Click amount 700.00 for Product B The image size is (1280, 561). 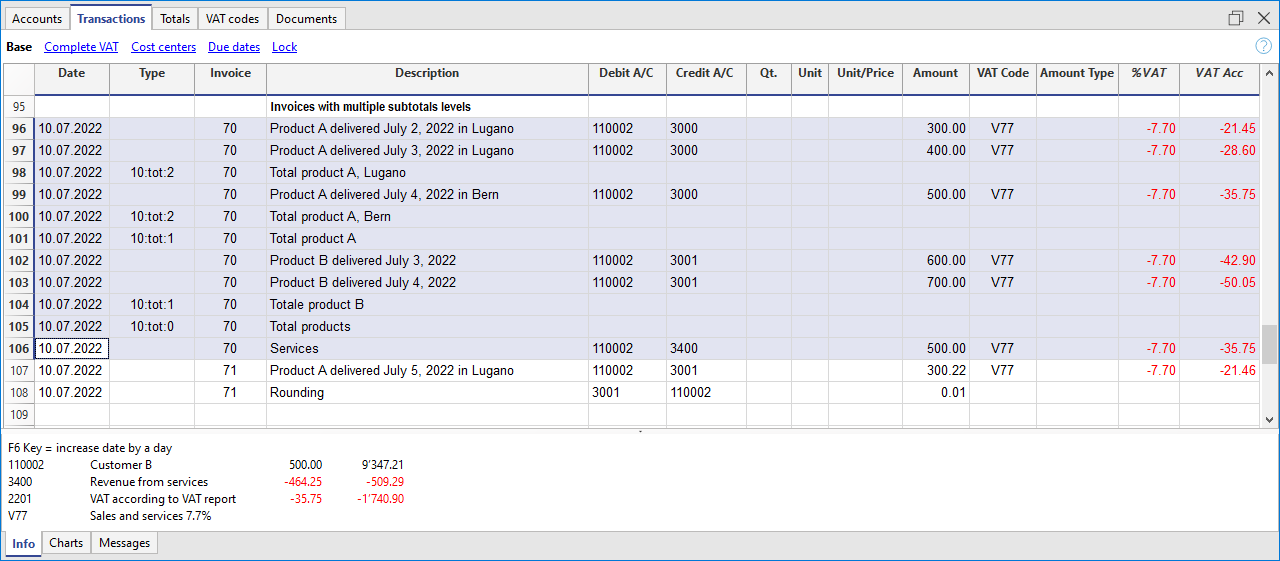[x=935, y=283]
